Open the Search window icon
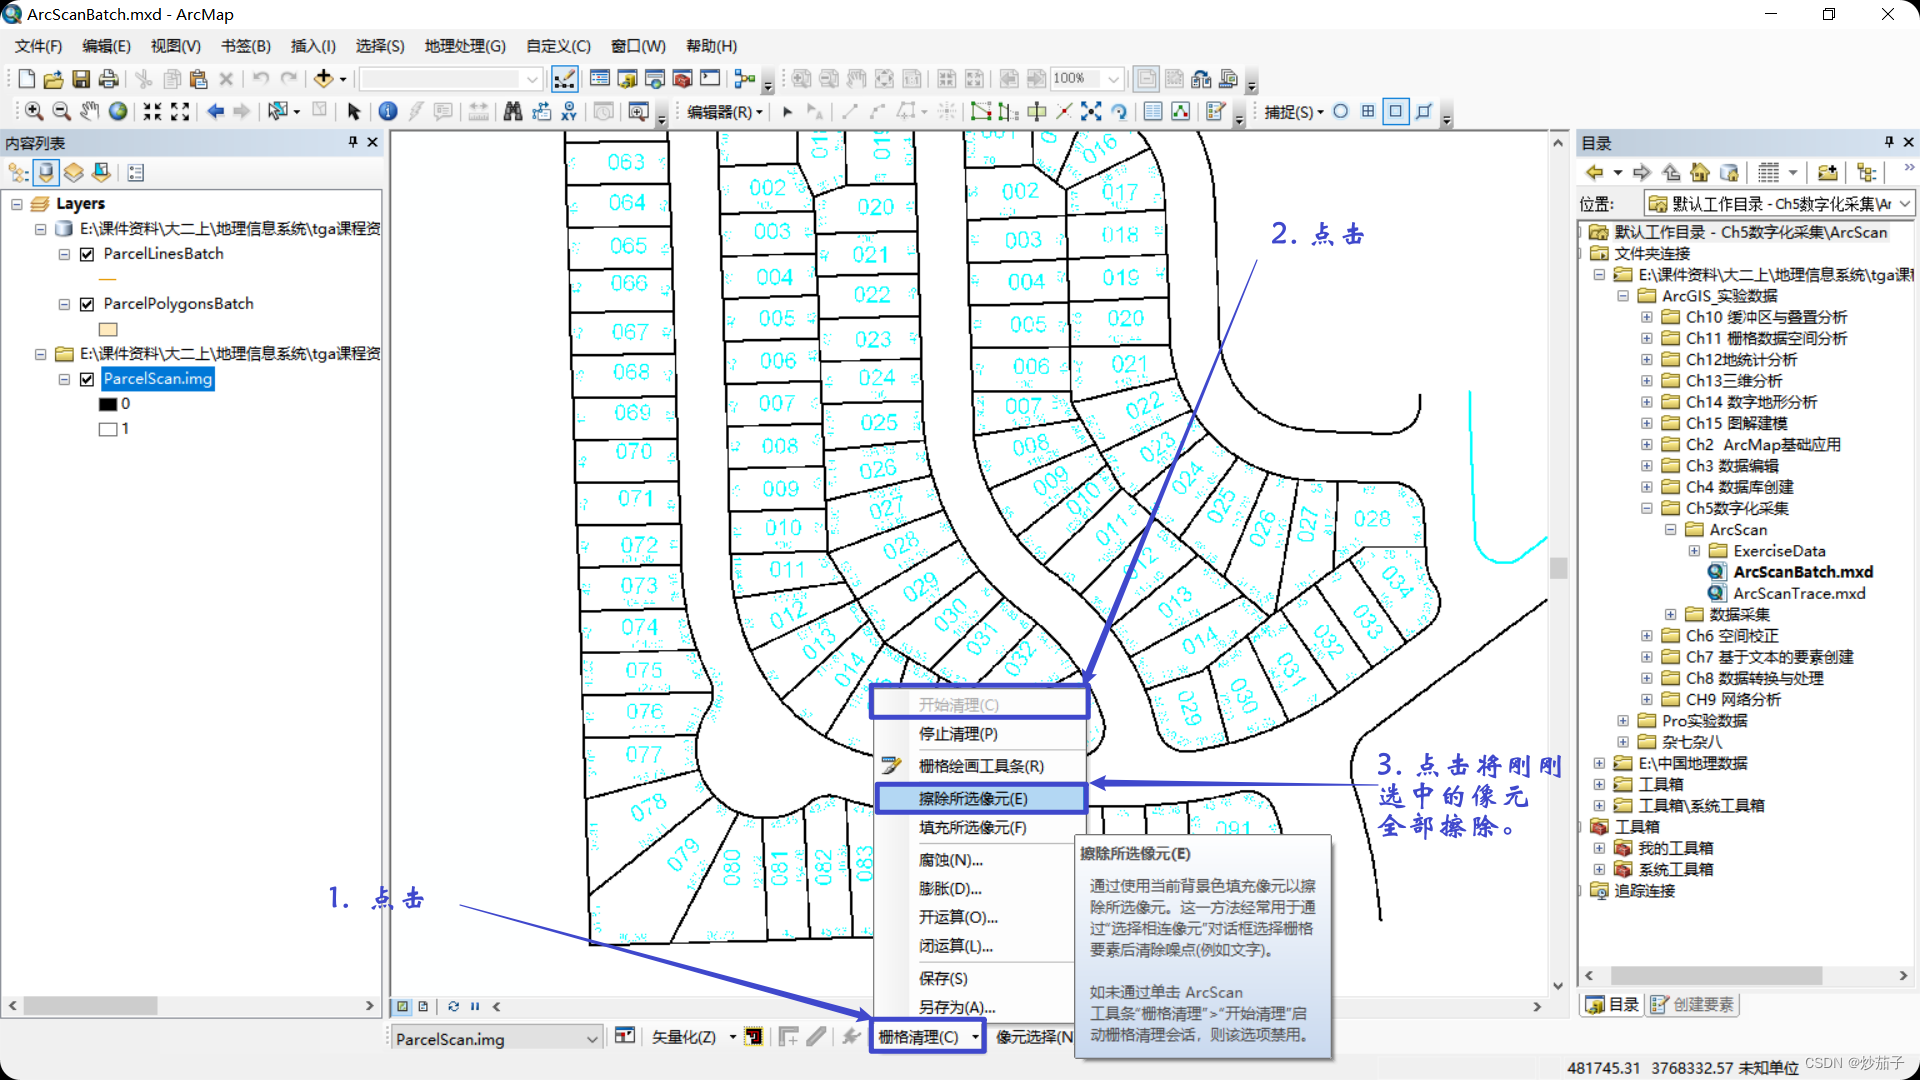The width and height of the screenshot is (1920, 1080). [655, 79]
